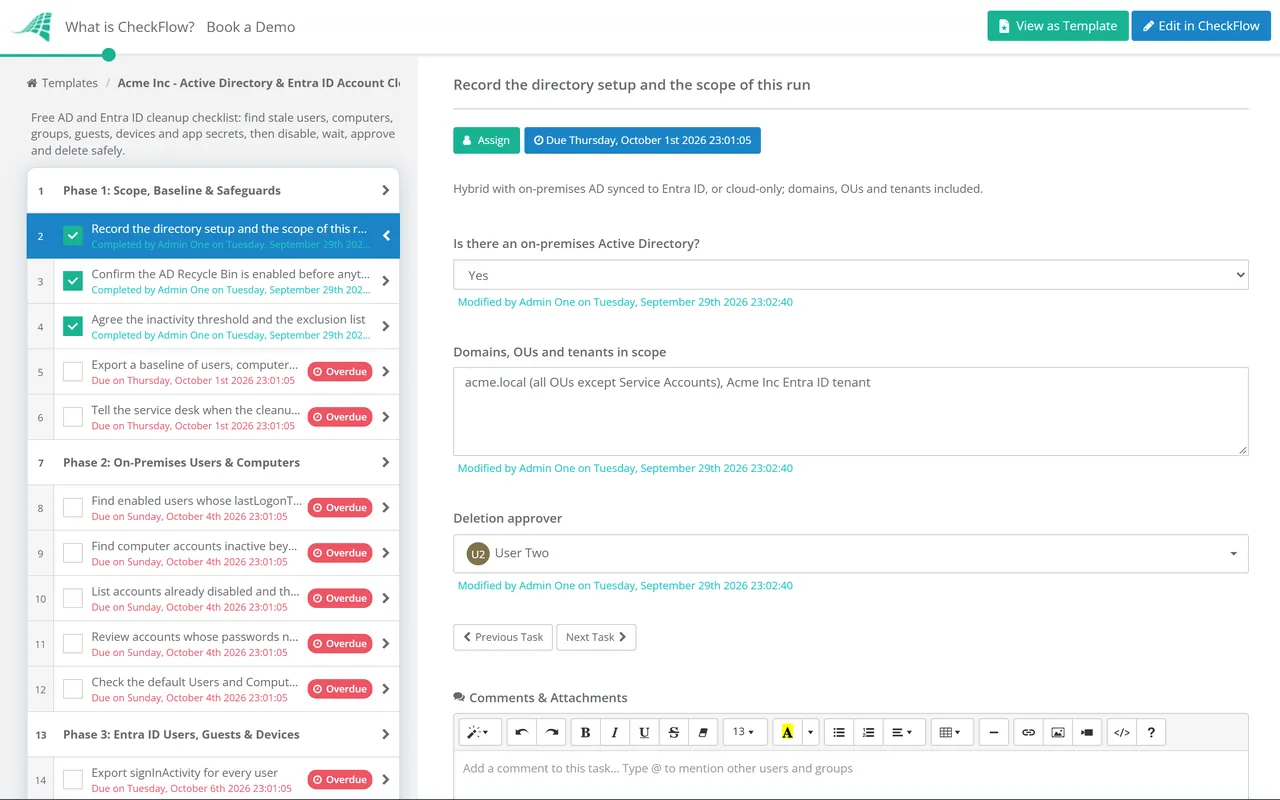Viewport: 1280px width, 800px height.
Task: Open the highlight color picker arrow
Action: point(810,732)
